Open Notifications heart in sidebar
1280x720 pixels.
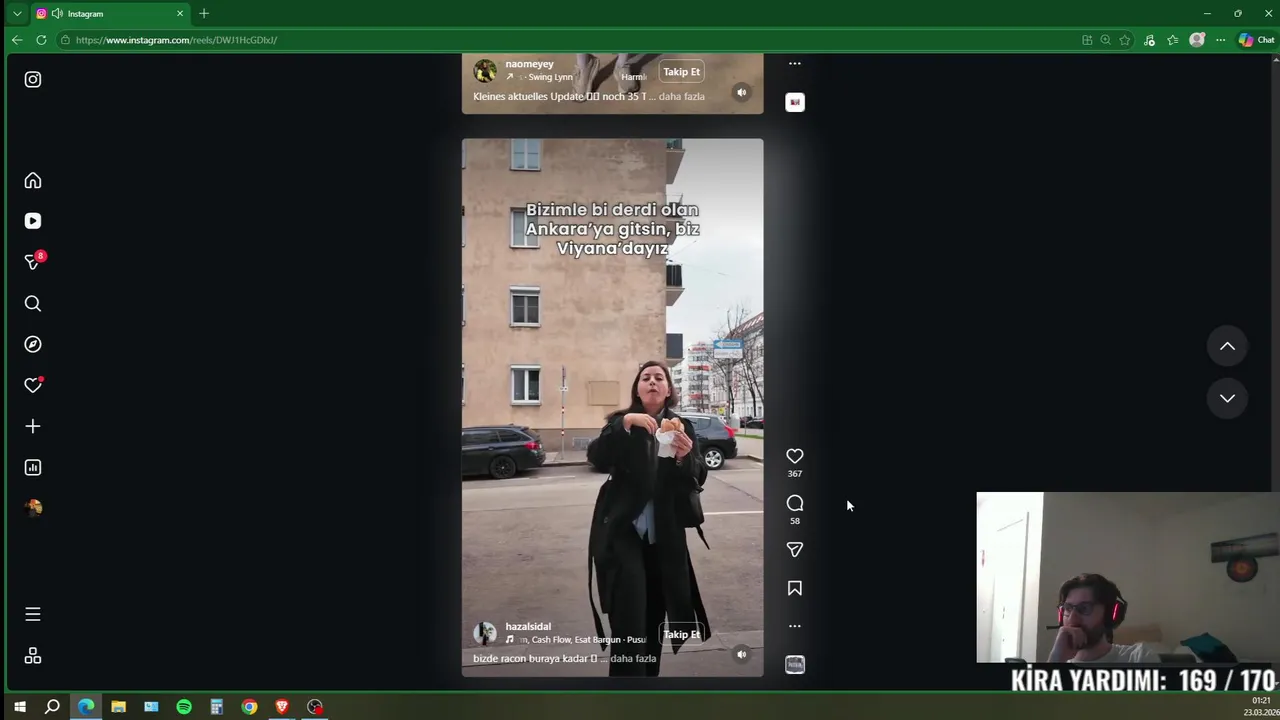(33, 385)
